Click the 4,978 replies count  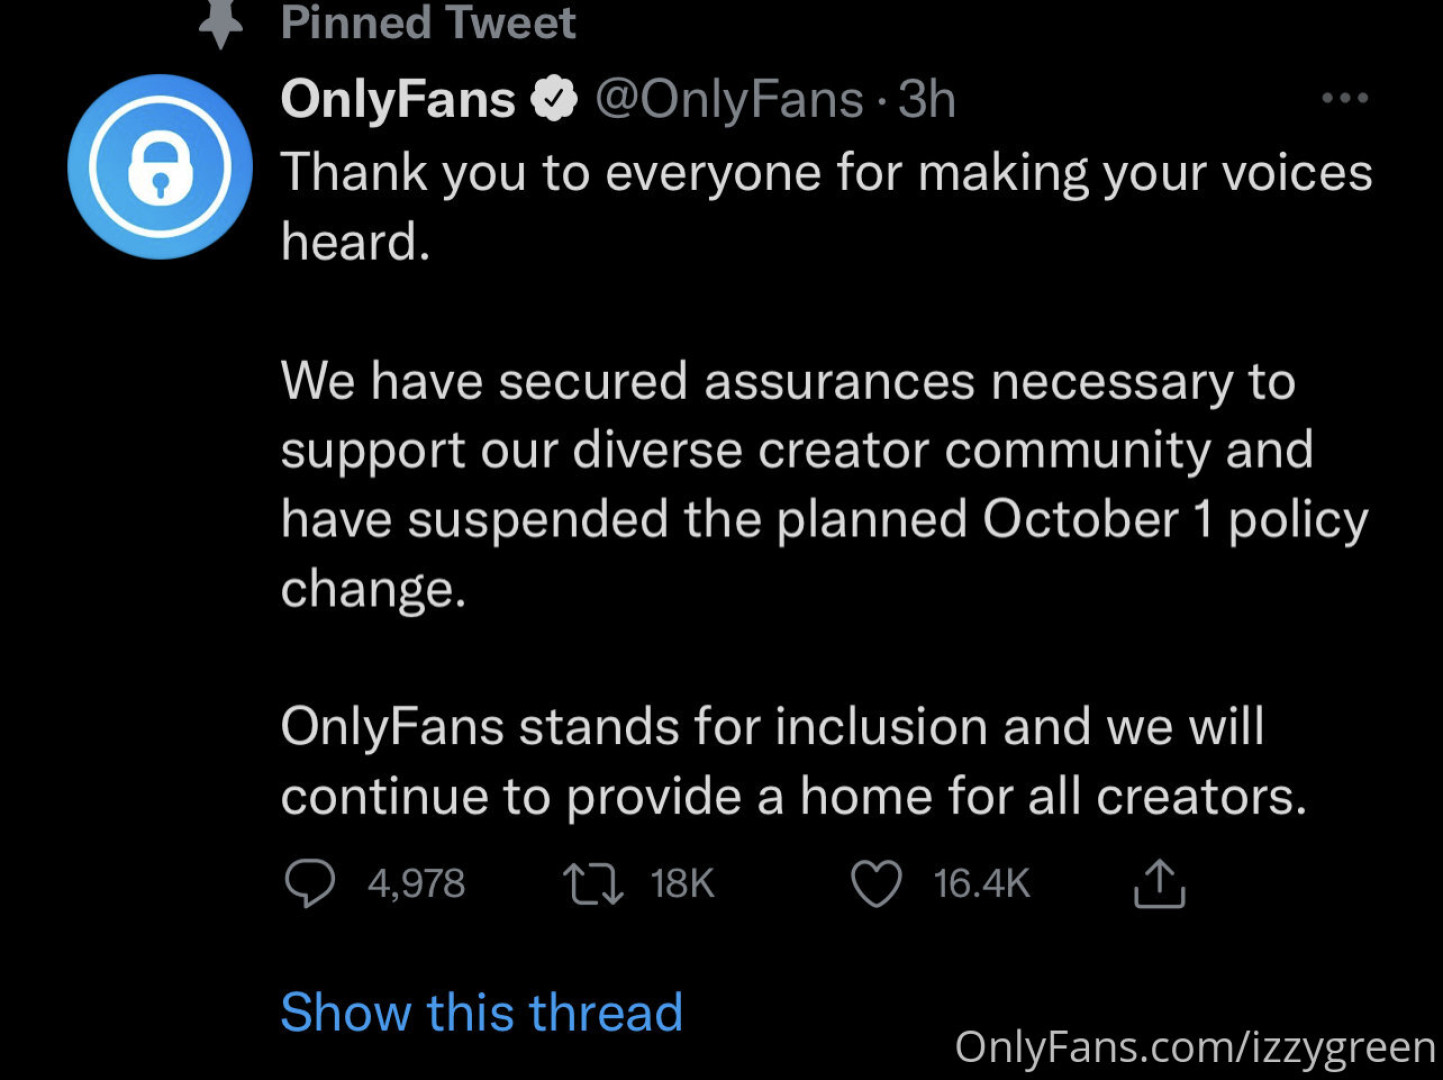point(416,883)
